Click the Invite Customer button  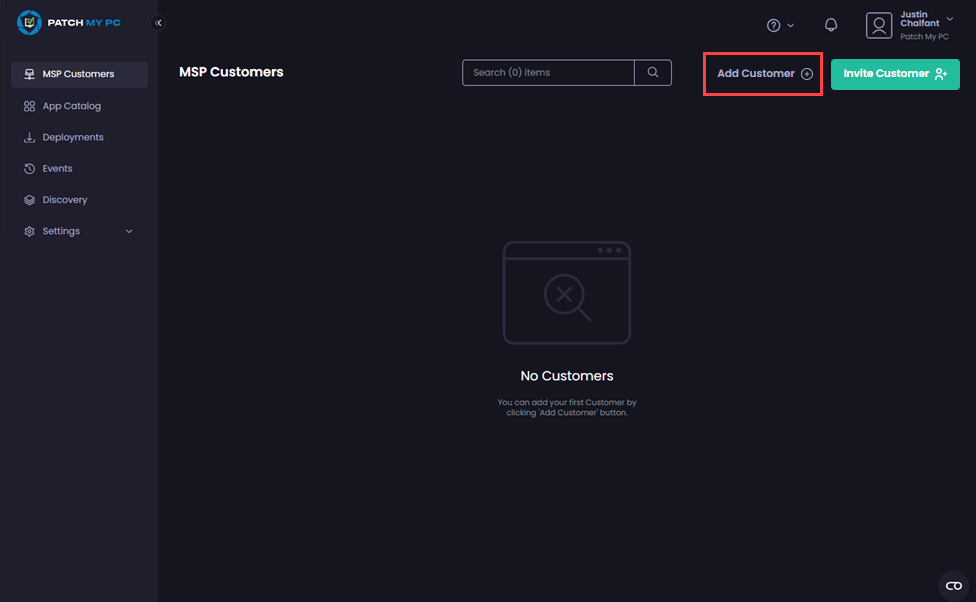point(895,73)
